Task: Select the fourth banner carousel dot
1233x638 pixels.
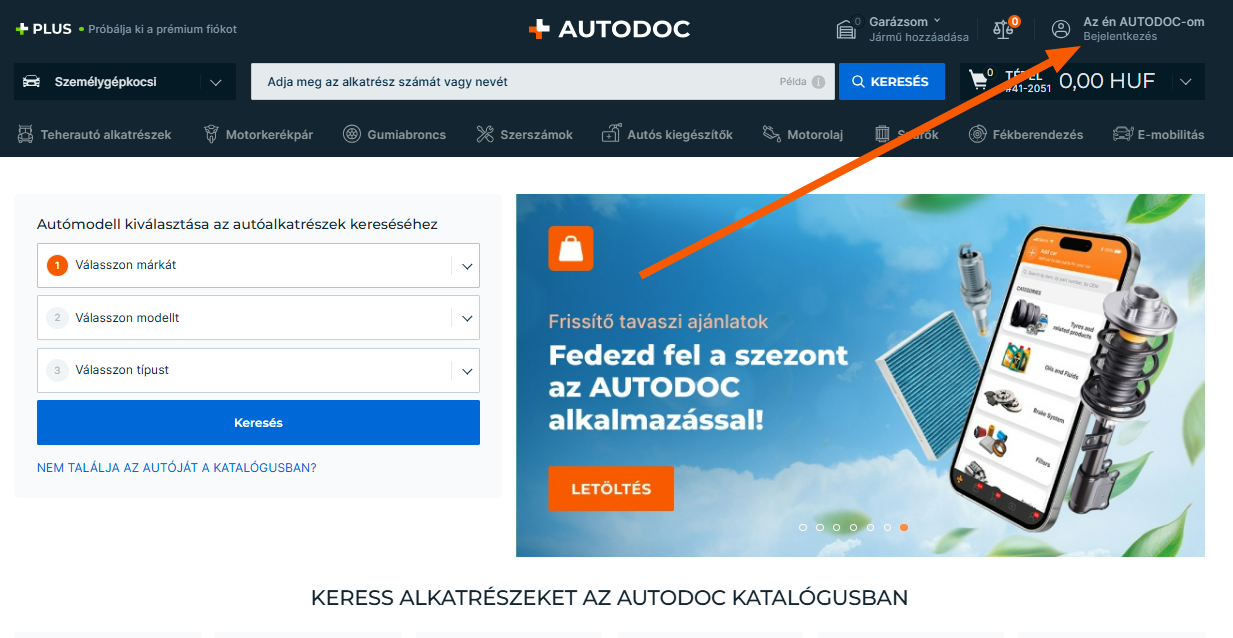Action: point(853,527)
